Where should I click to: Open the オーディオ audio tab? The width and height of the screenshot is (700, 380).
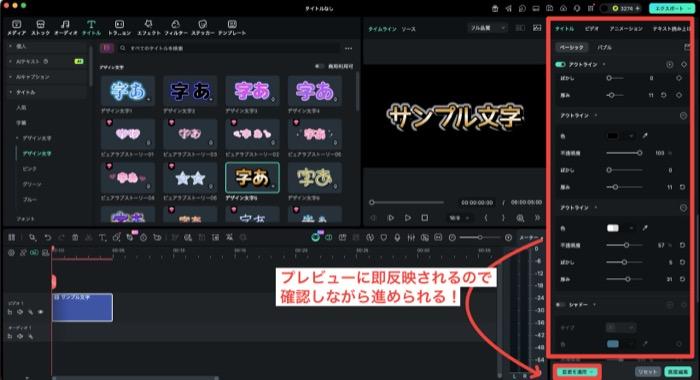tap(66, 27)
